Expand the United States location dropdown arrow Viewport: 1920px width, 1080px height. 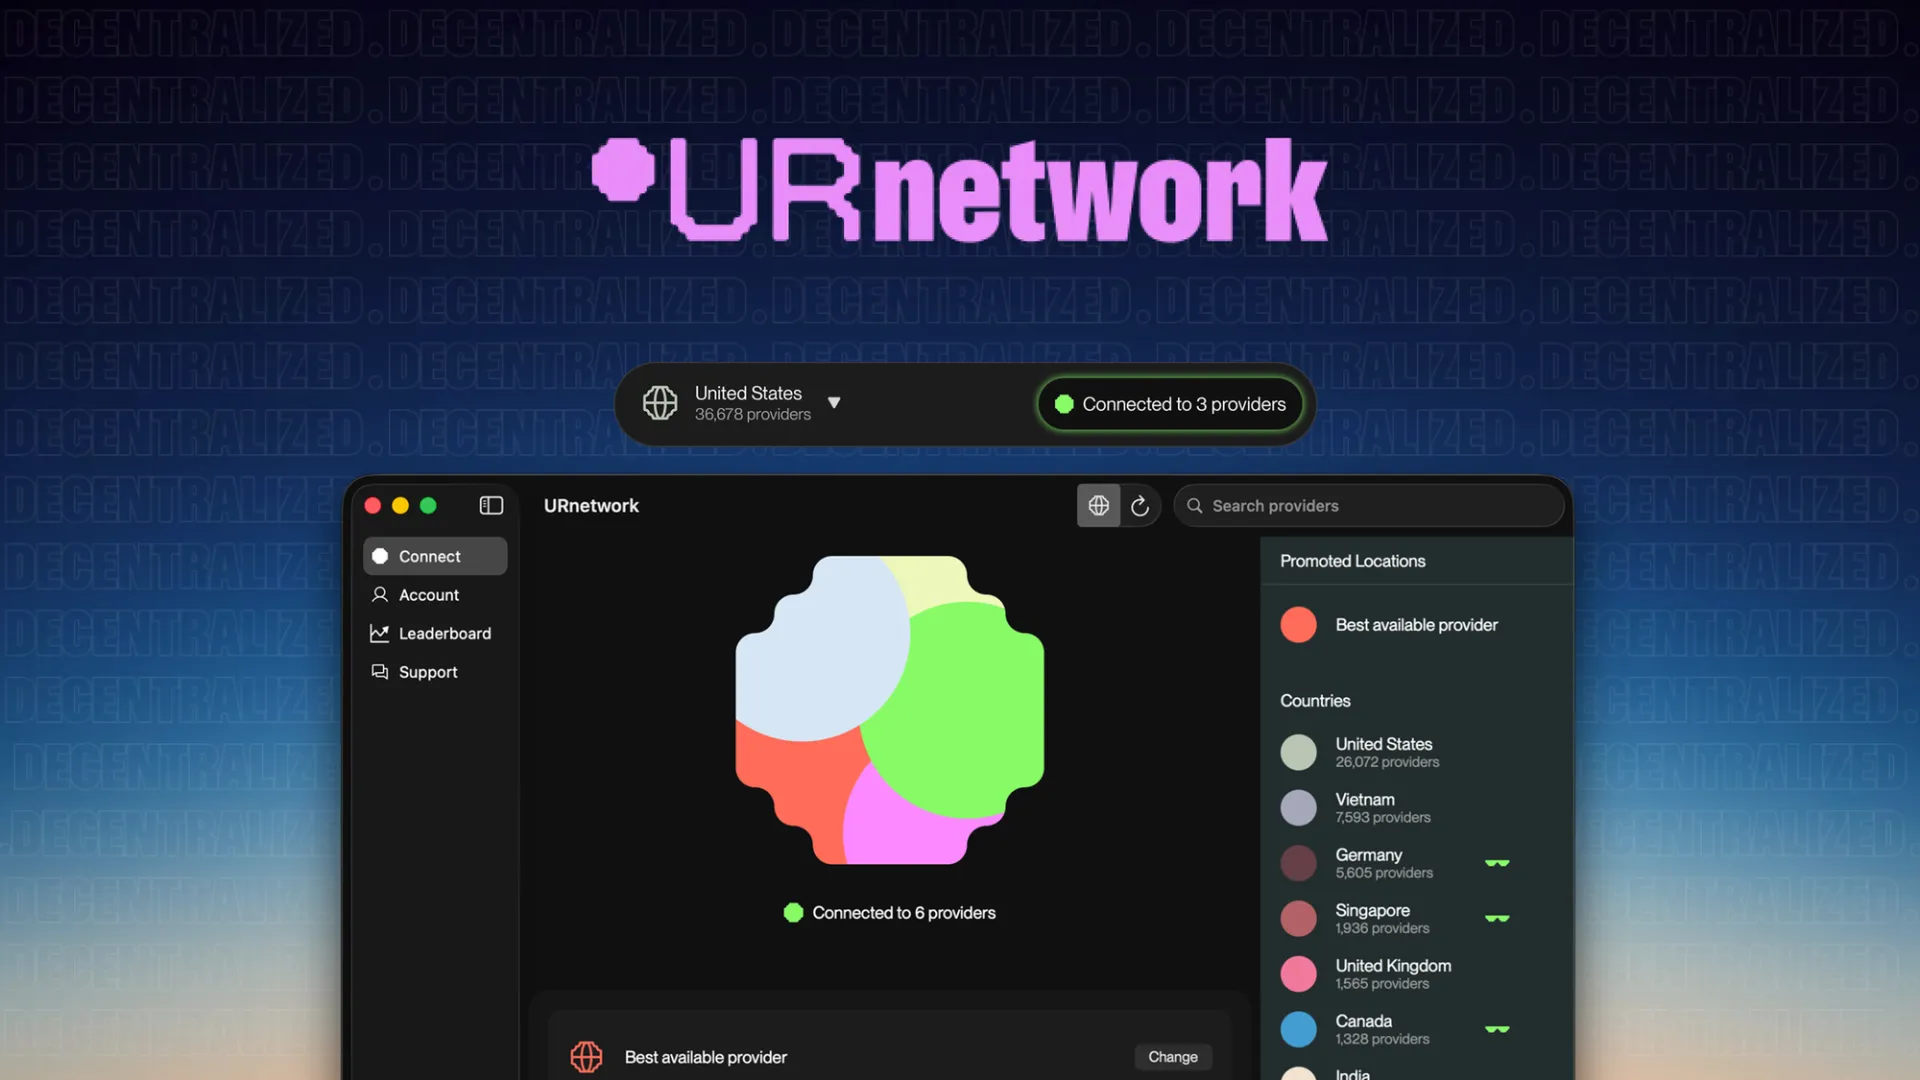(x=834, y=403)
